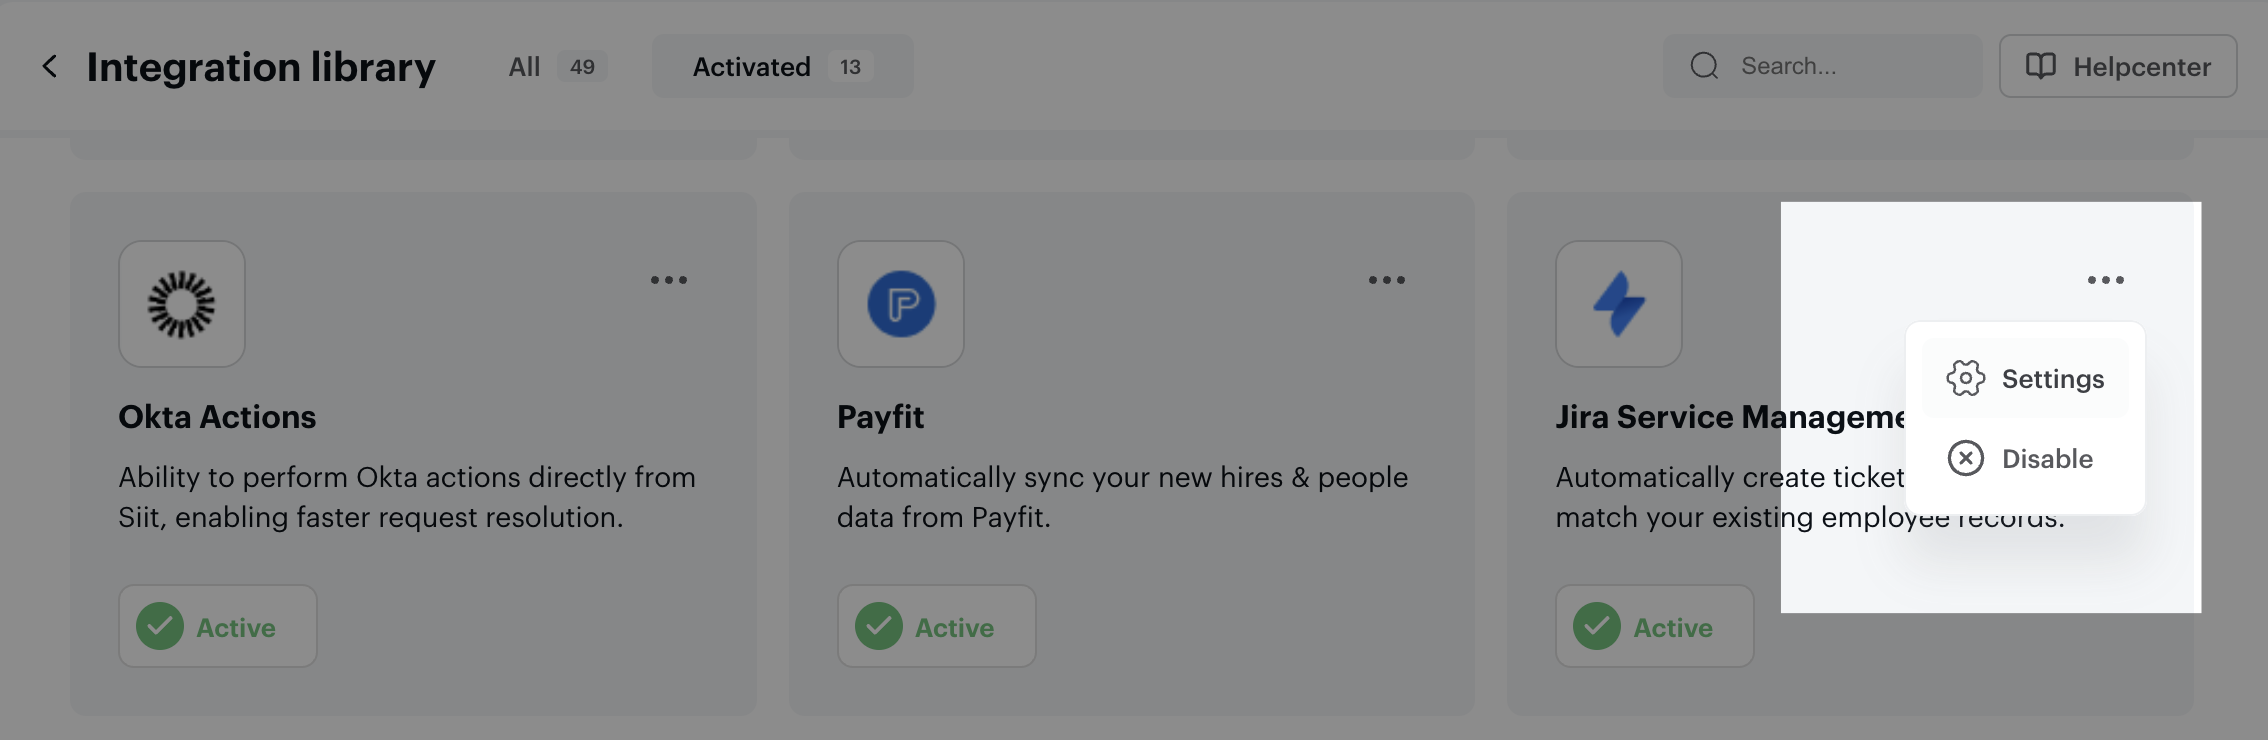Screen dimensions: 2268x740
Task: Toggle the Jira Service Management Active status
Action: 1654,626
